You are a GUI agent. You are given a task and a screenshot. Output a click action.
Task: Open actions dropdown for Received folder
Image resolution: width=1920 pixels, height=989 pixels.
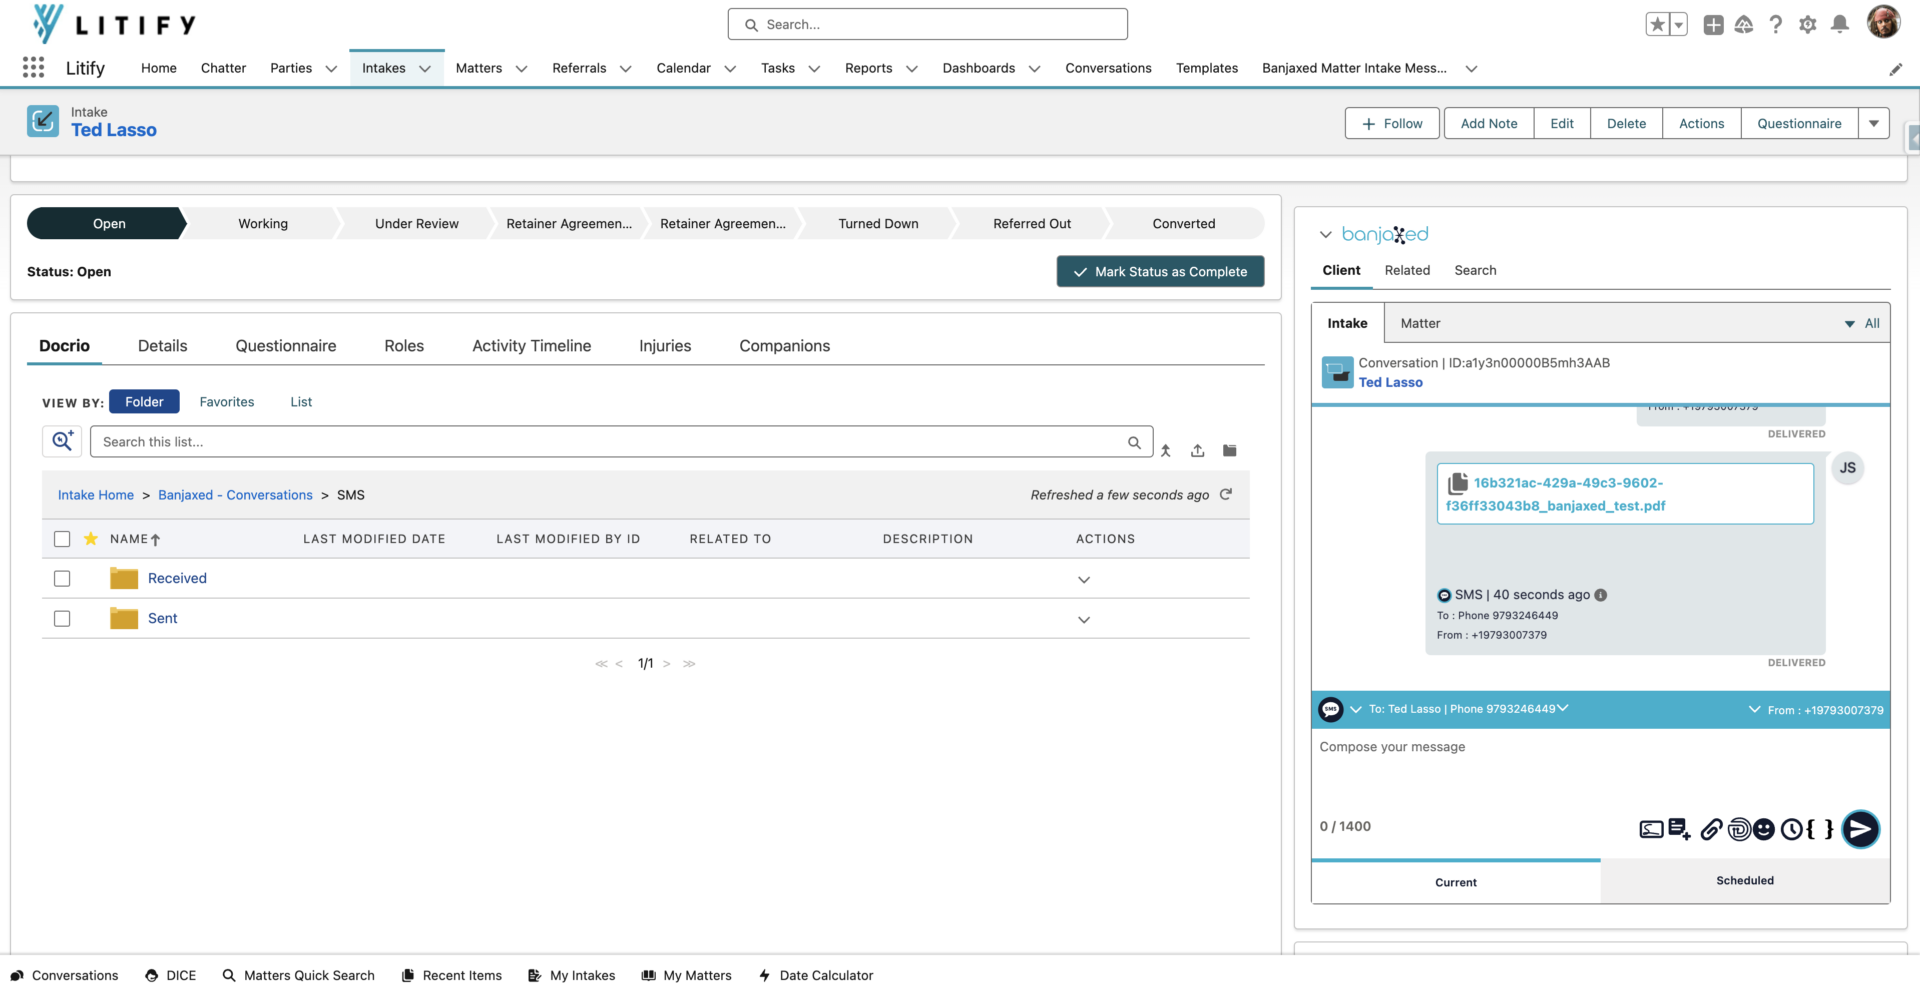[1084, 580]
